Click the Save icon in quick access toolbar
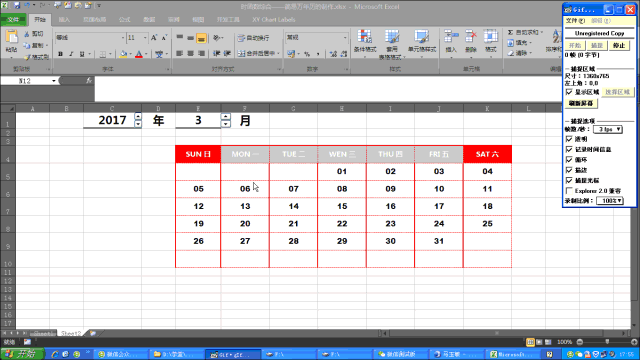 pyautogui.click(x=17, y=6)
